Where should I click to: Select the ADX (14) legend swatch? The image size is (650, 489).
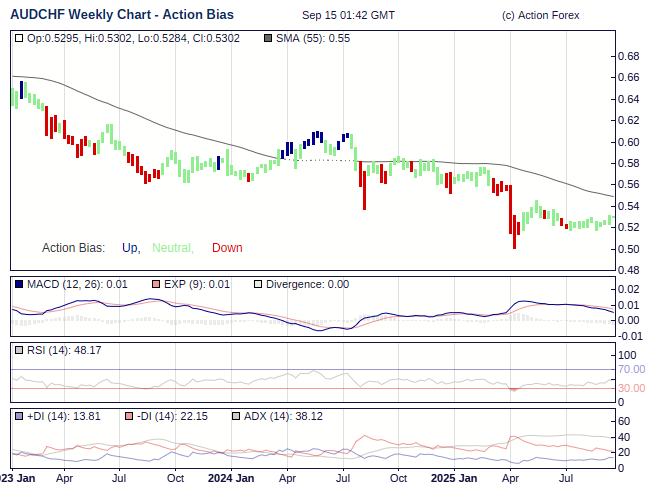click(236, 416)
